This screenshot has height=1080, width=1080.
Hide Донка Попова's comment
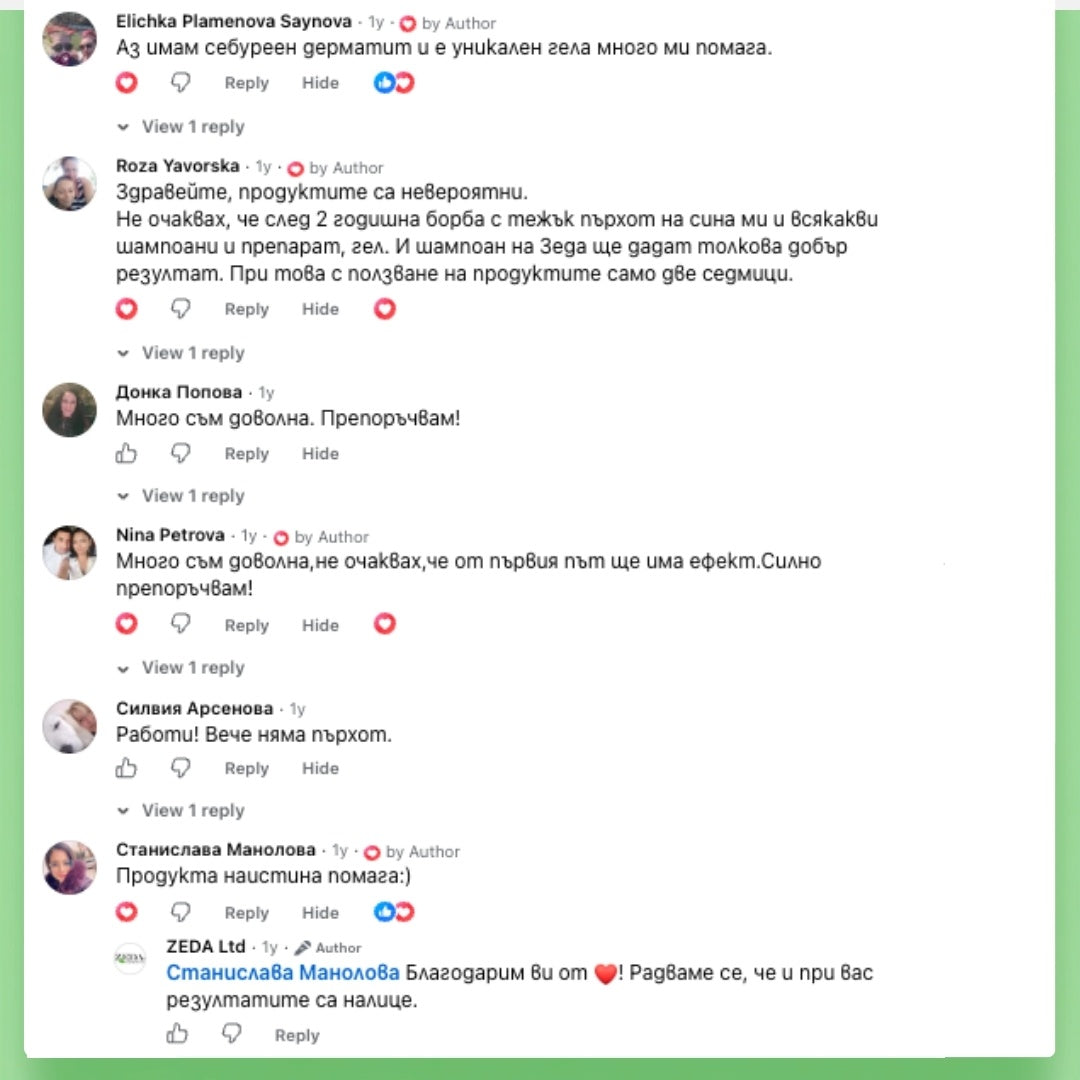click(x=320, y=454)
